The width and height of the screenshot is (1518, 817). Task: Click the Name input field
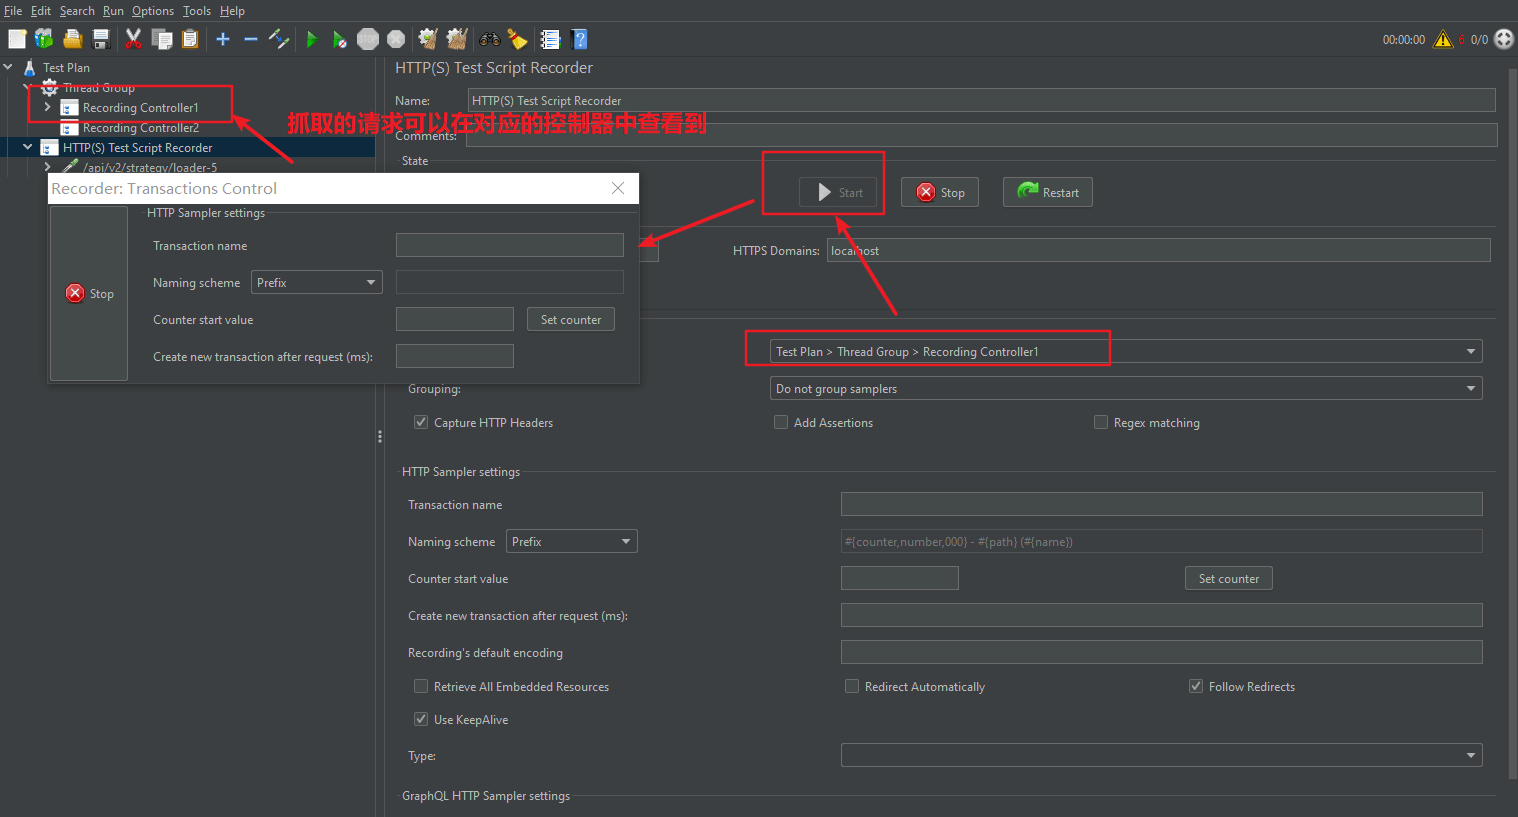click(x=982, y=100)
